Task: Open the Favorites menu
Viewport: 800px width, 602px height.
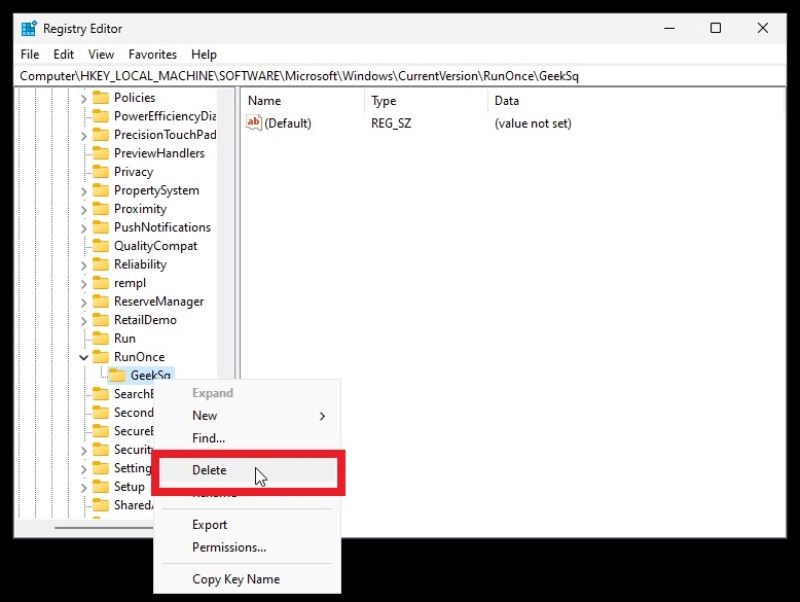Action: click(153, 54)
